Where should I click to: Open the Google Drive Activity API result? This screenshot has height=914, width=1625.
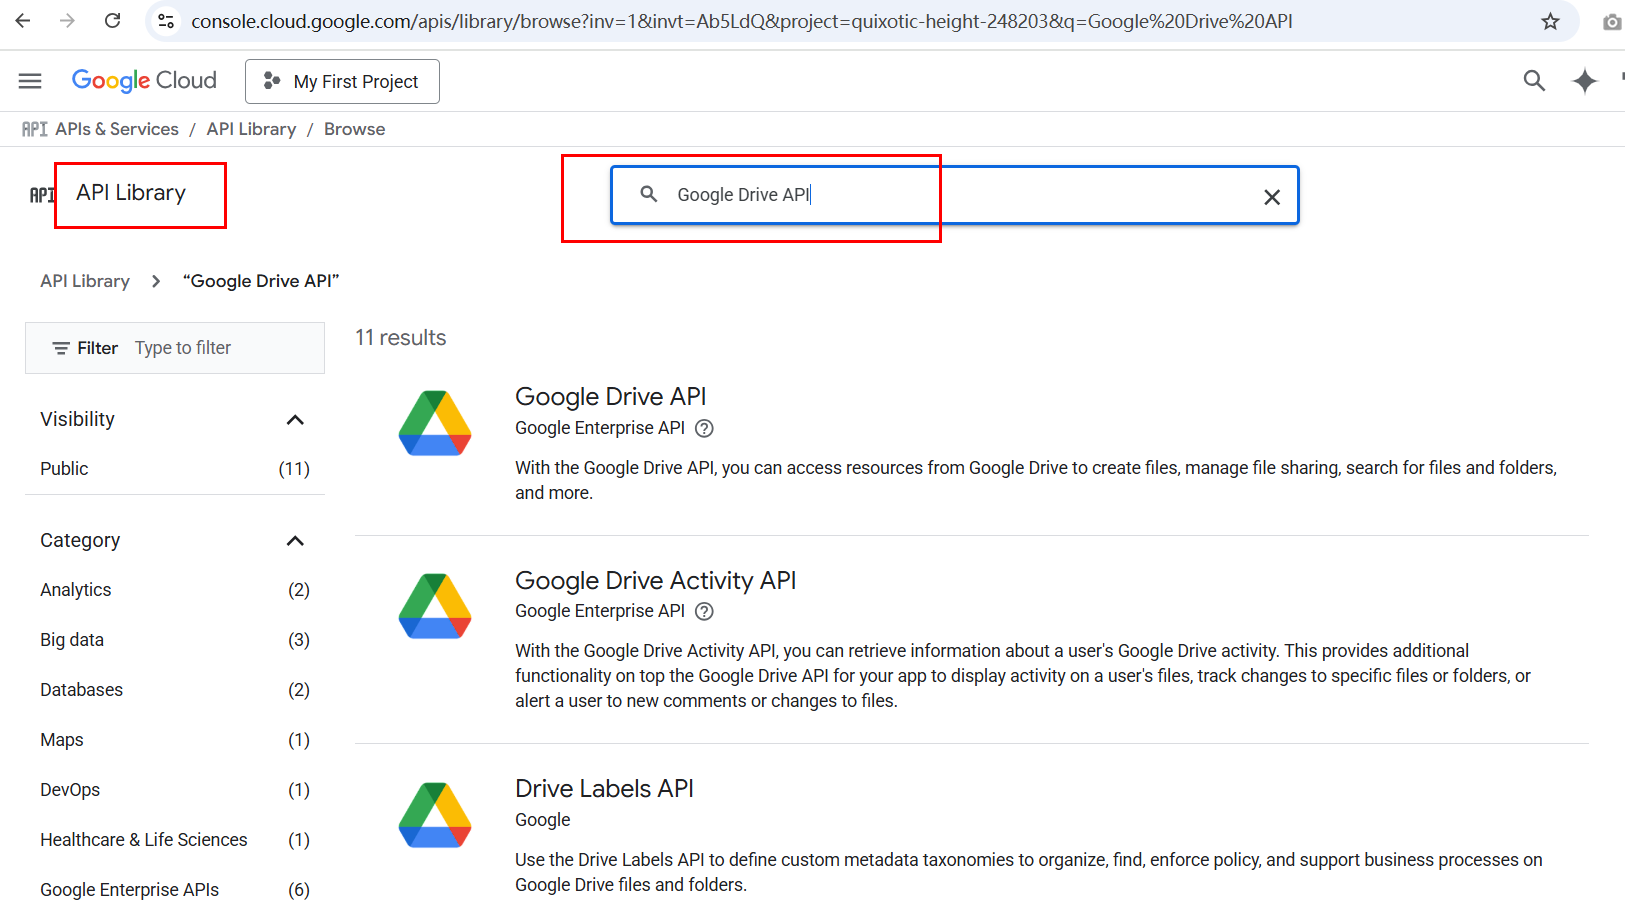click(655, 580)
